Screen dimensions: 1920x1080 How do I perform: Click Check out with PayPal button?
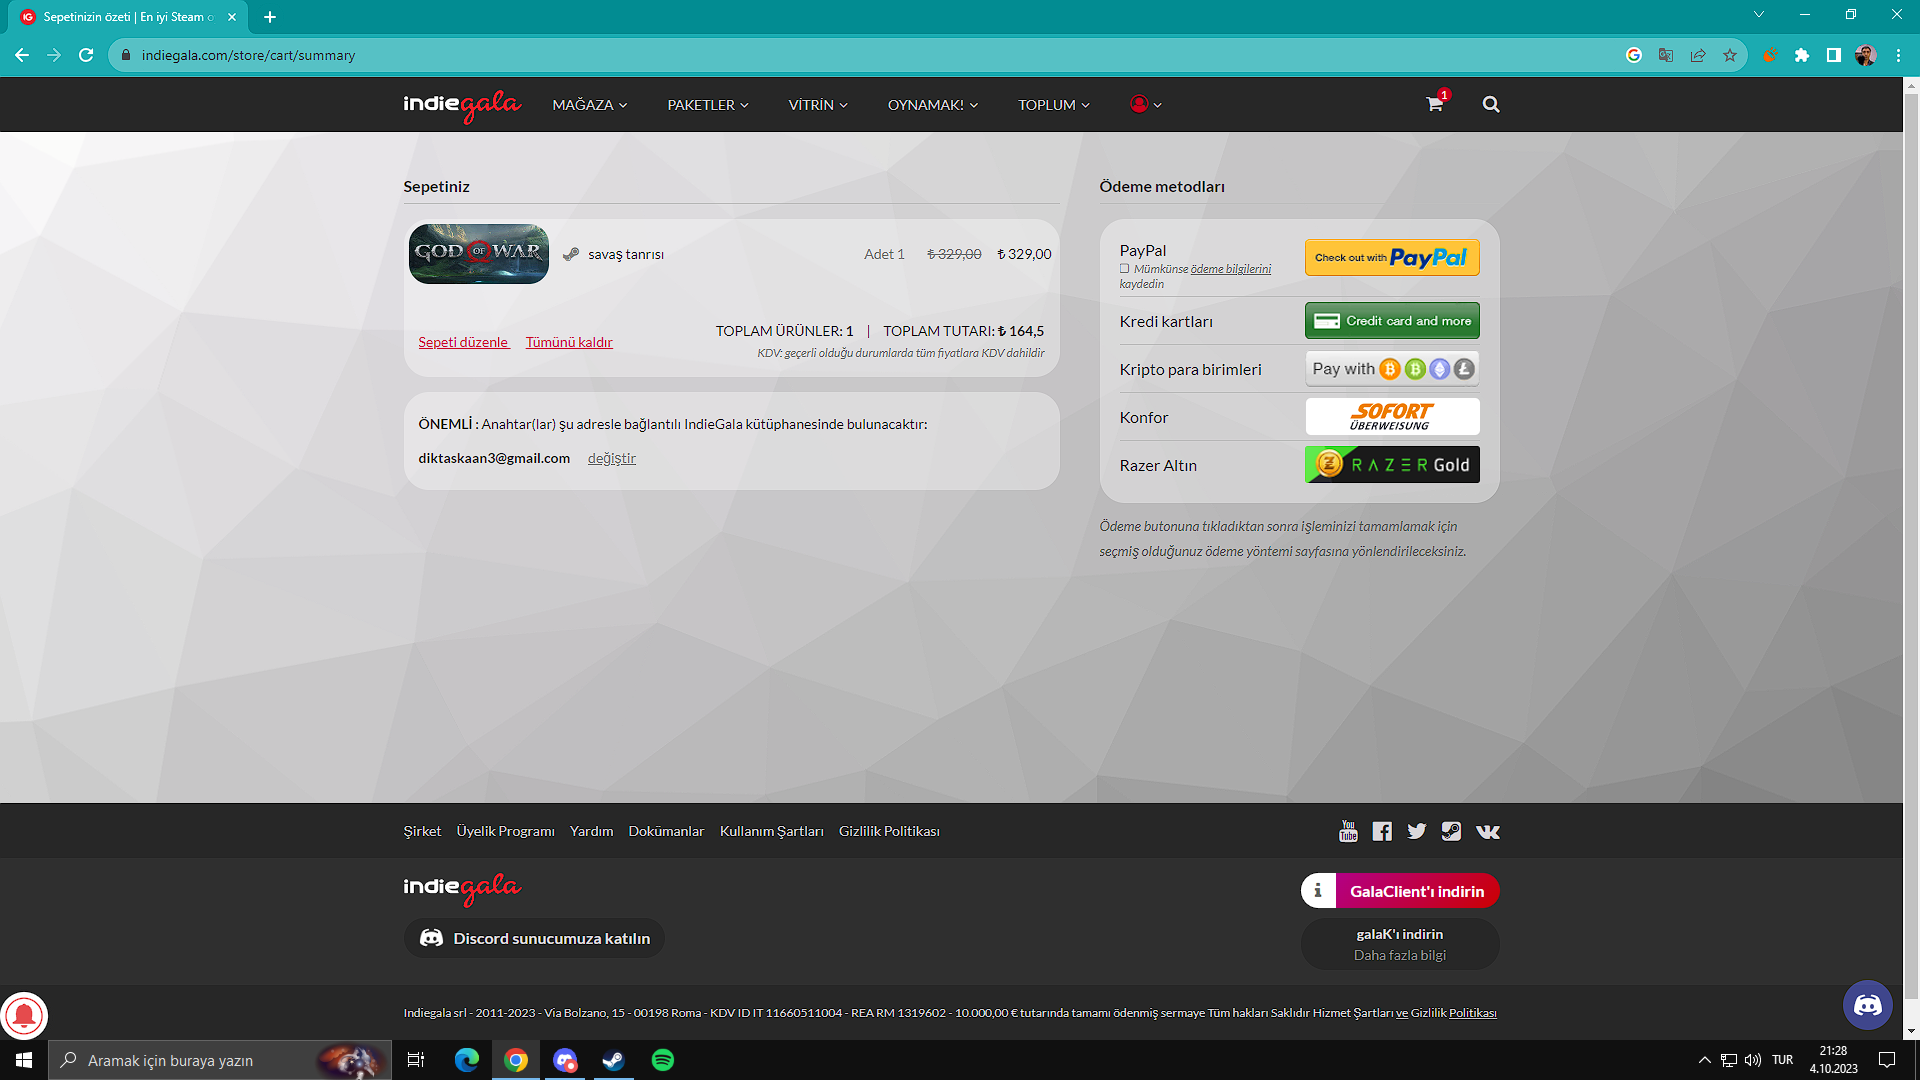click(x=1392, y=258)
